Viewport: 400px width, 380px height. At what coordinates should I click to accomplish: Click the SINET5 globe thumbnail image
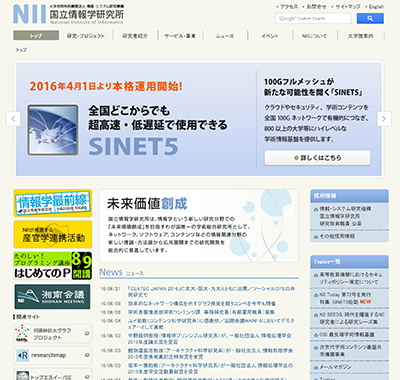53,130
